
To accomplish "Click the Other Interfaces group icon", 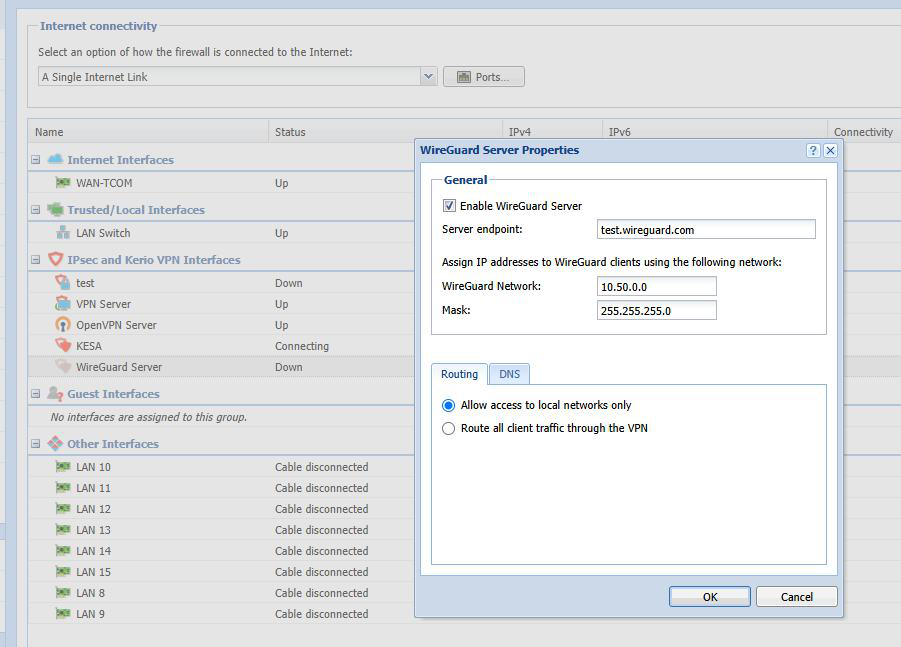I will coord(55,444).
